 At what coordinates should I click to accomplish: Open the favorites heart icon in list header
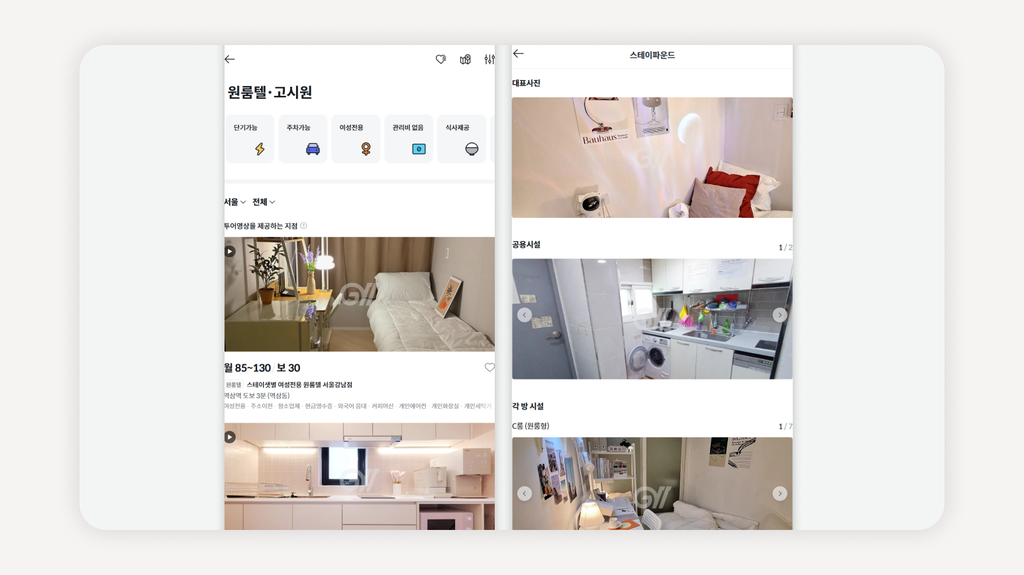[441, 59]
